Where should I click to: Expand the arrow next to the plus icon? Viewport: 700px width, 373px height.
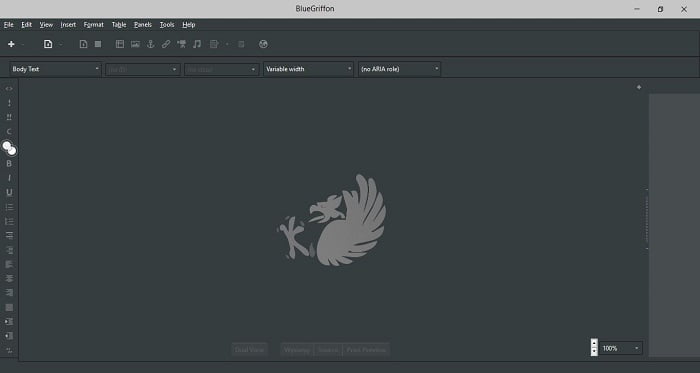23,44
